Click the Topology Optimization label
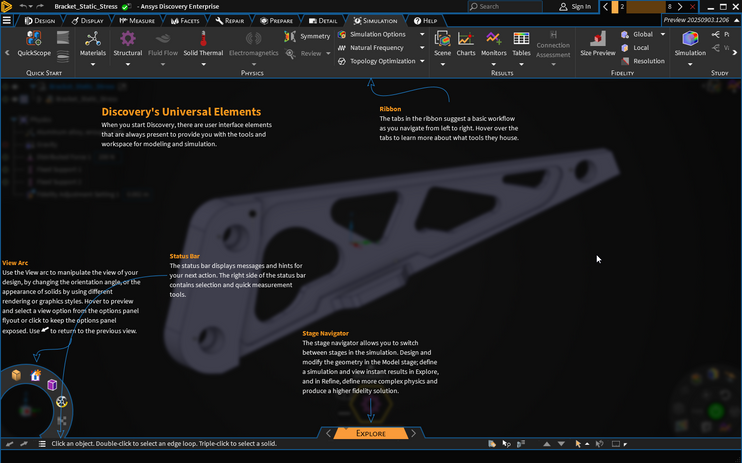This screenshot has height=463, width=742. [x=382, y=61]
